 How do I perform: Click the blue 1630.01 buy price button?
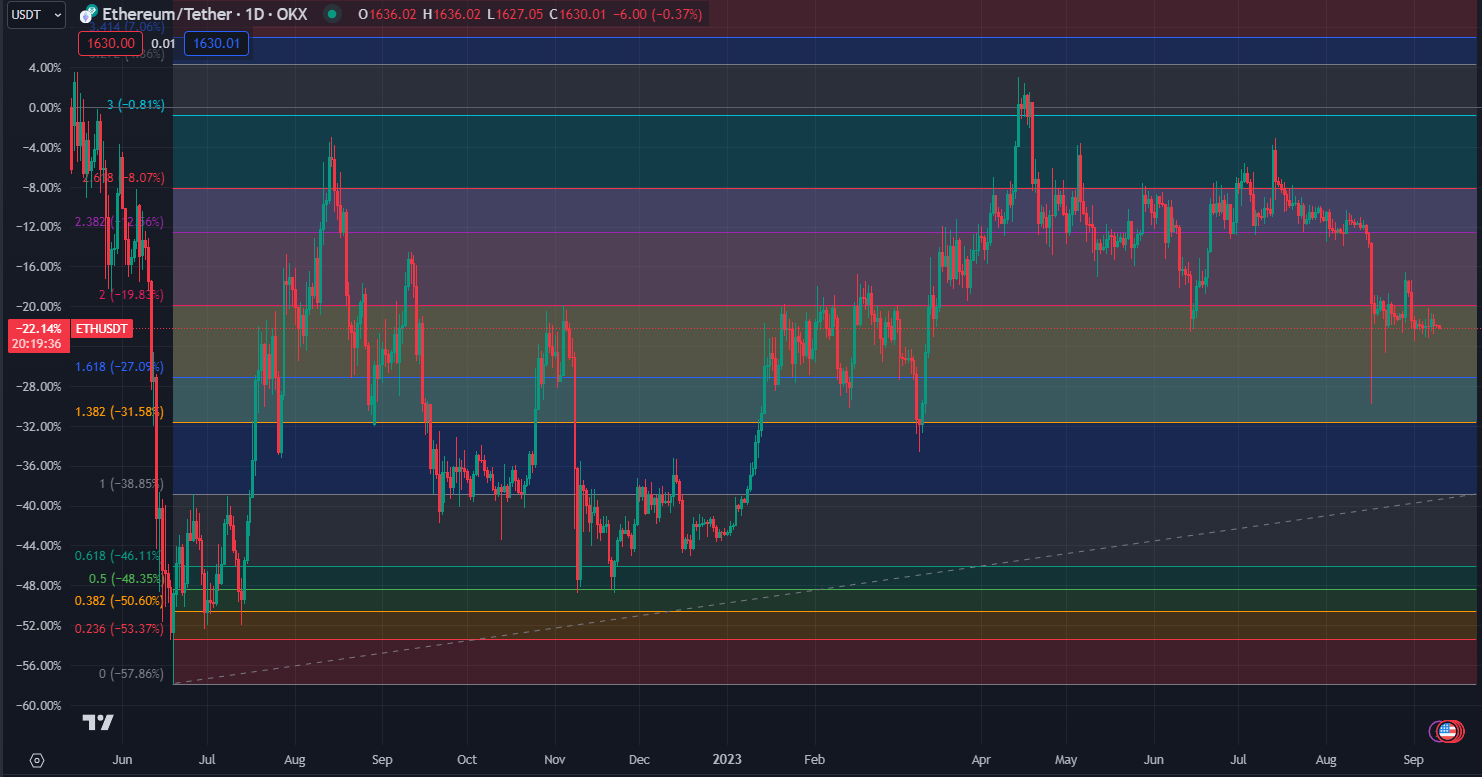[x=216, y=43]
